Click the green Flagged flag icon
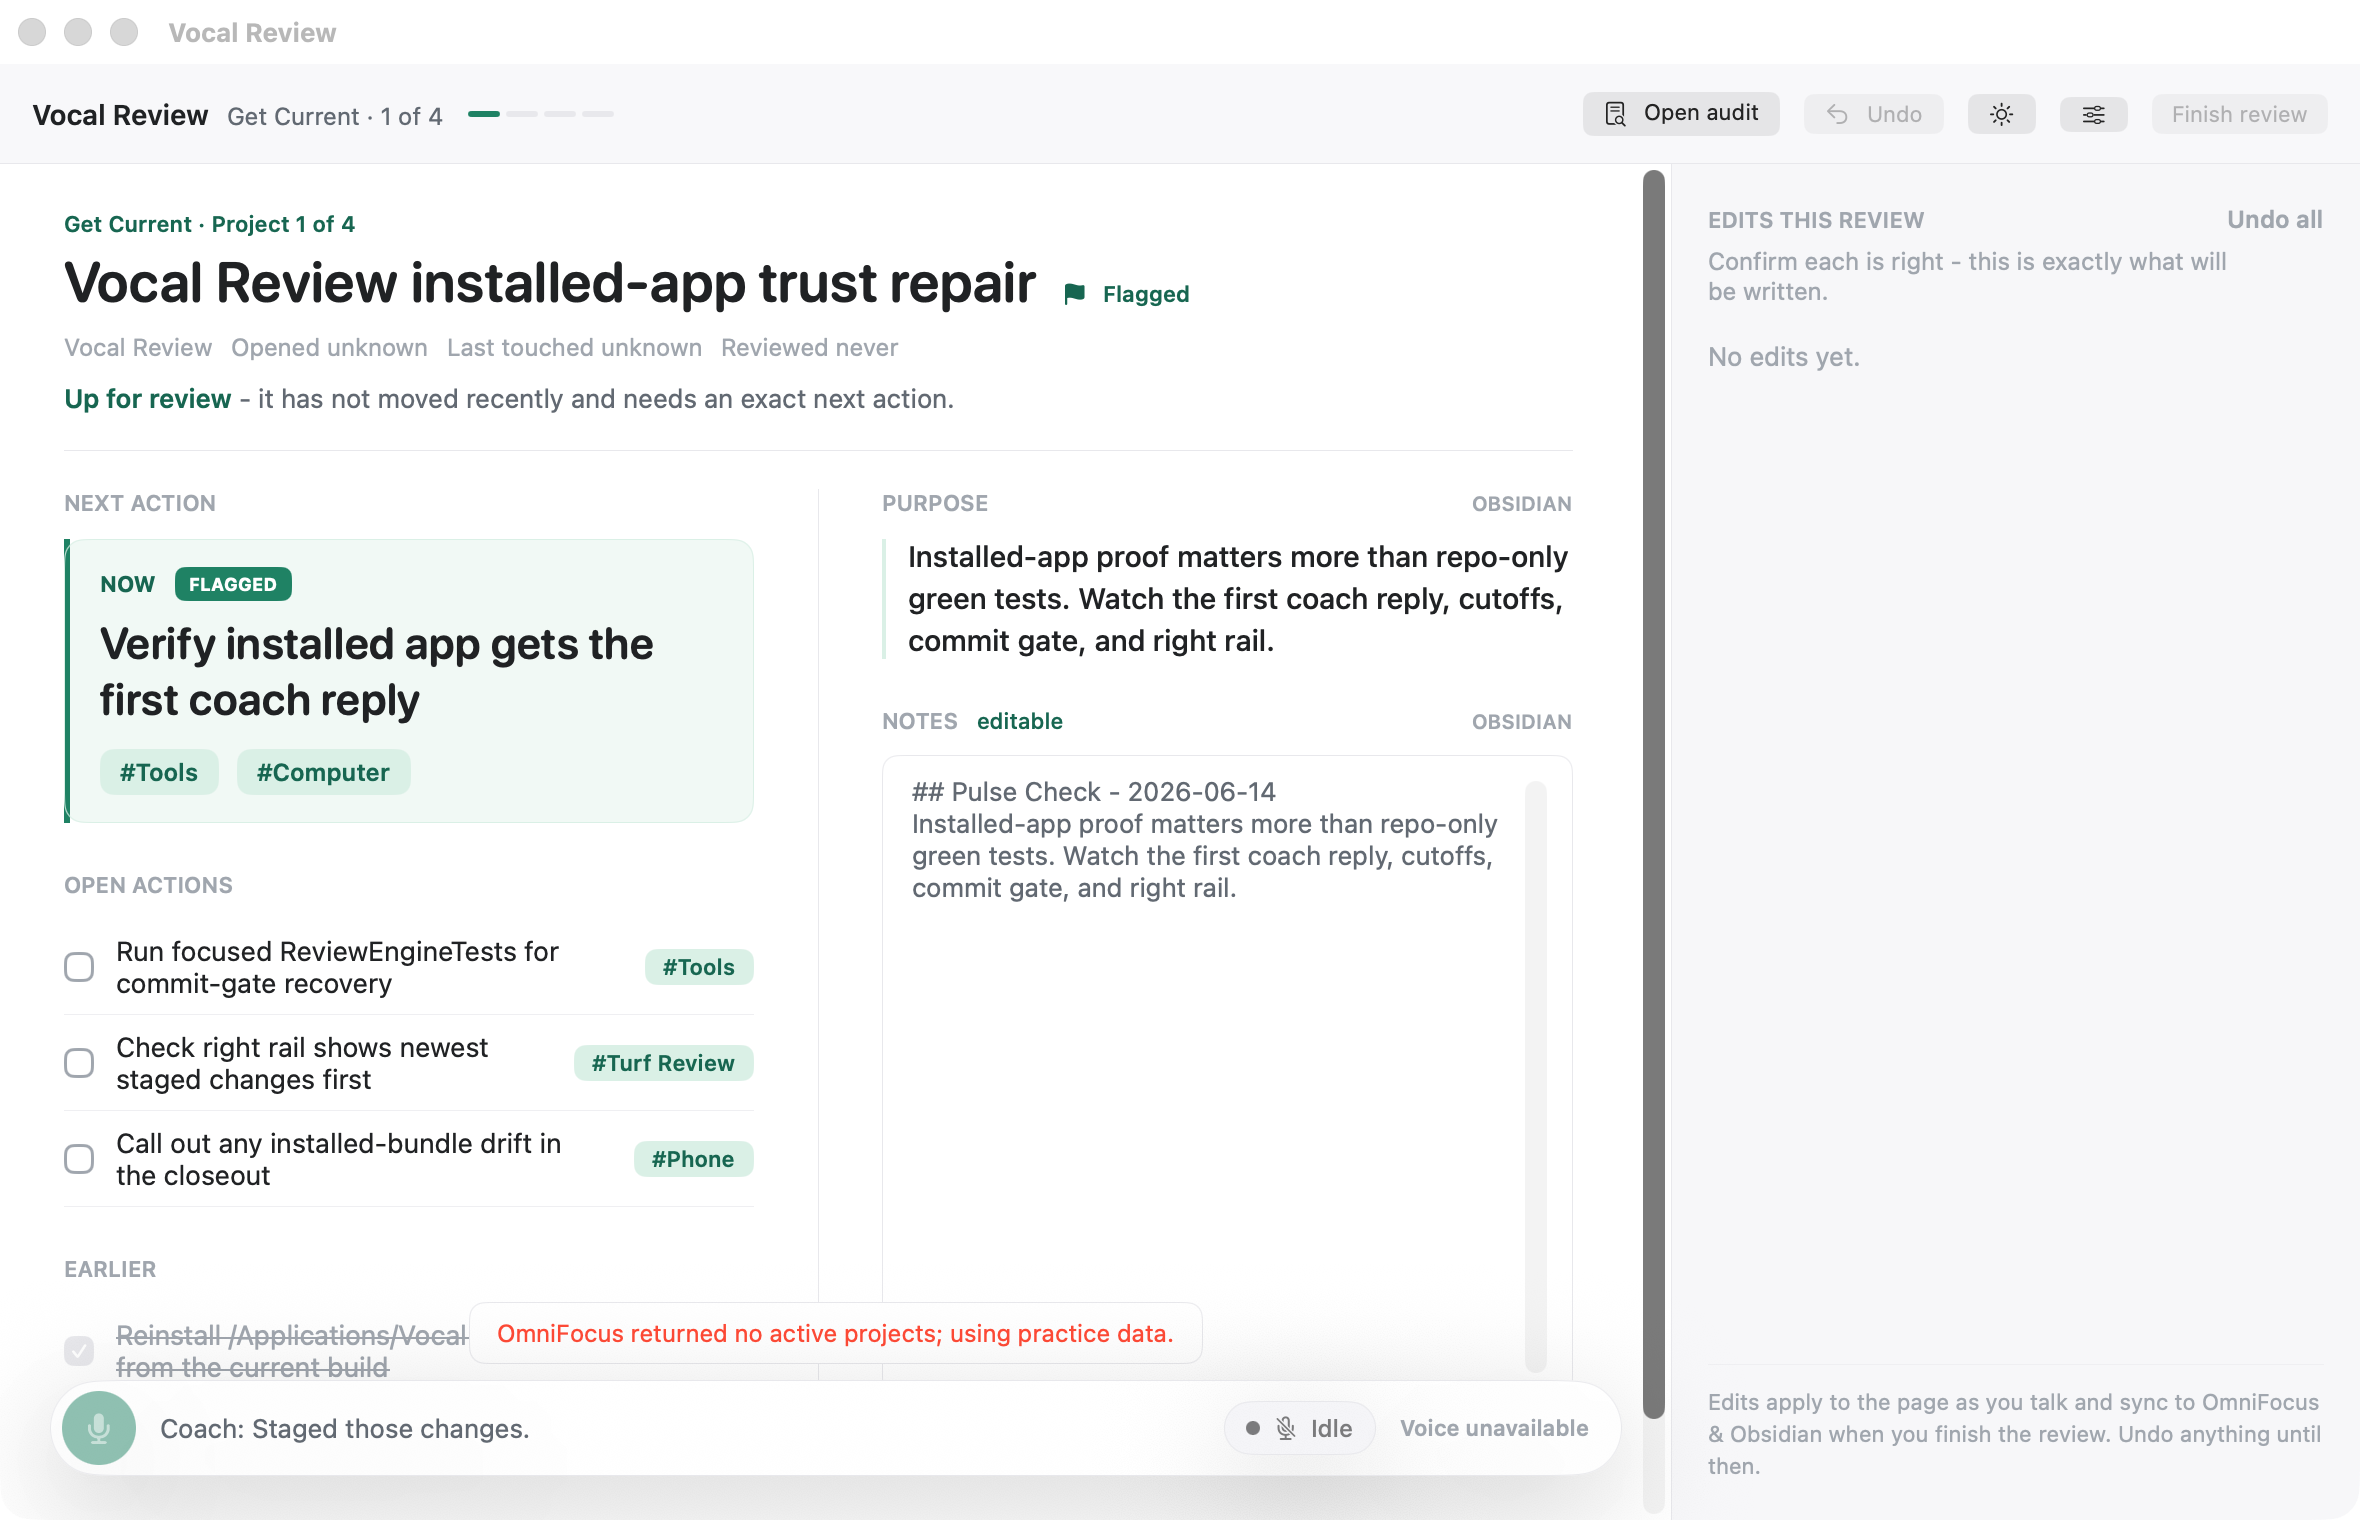 pyautogui.click(x=1075, y=294)
